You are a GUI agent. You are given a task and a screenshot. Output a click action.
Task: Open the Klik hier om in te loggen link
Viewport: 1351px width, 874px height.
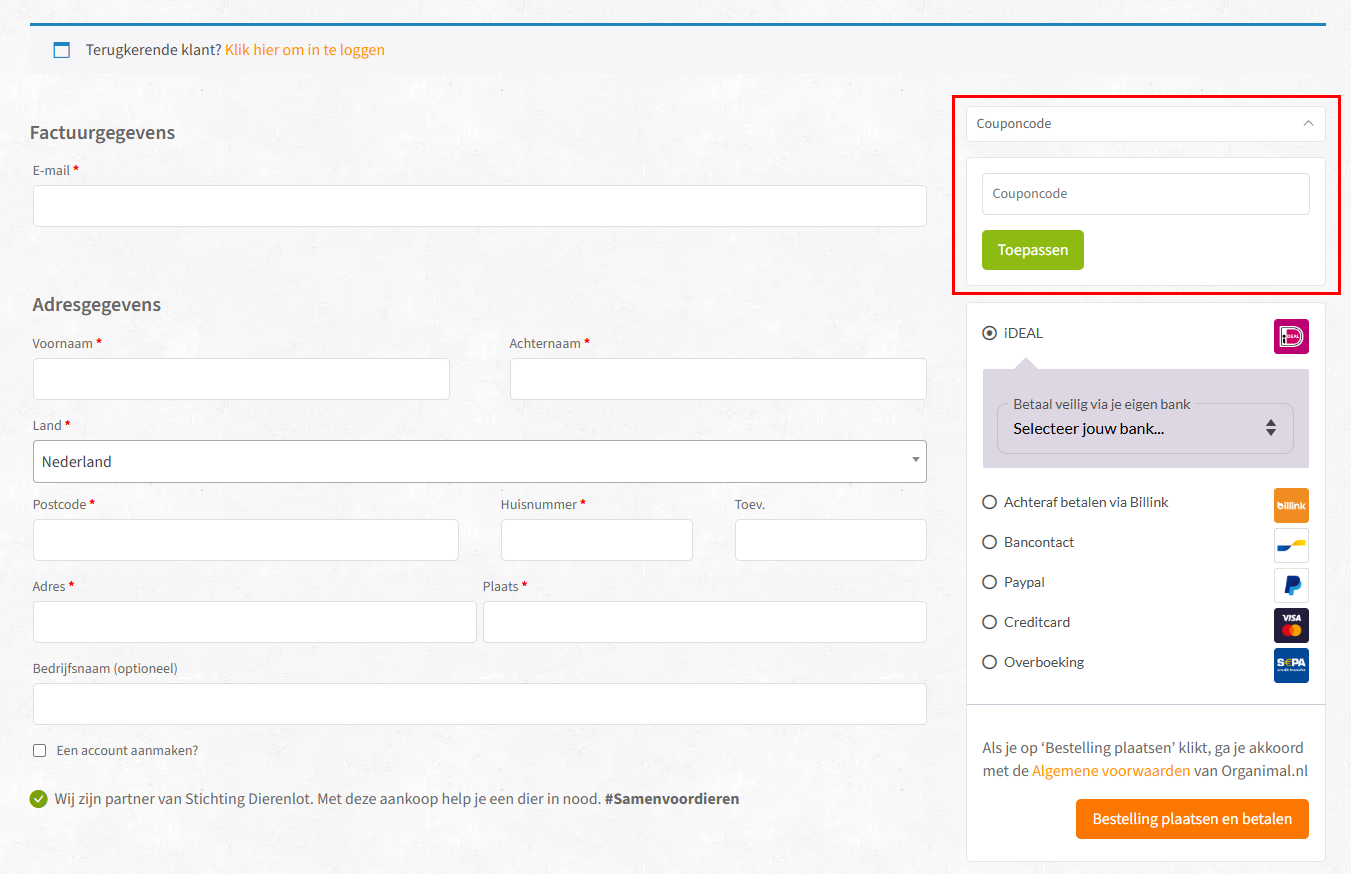[x=305, y=50]
